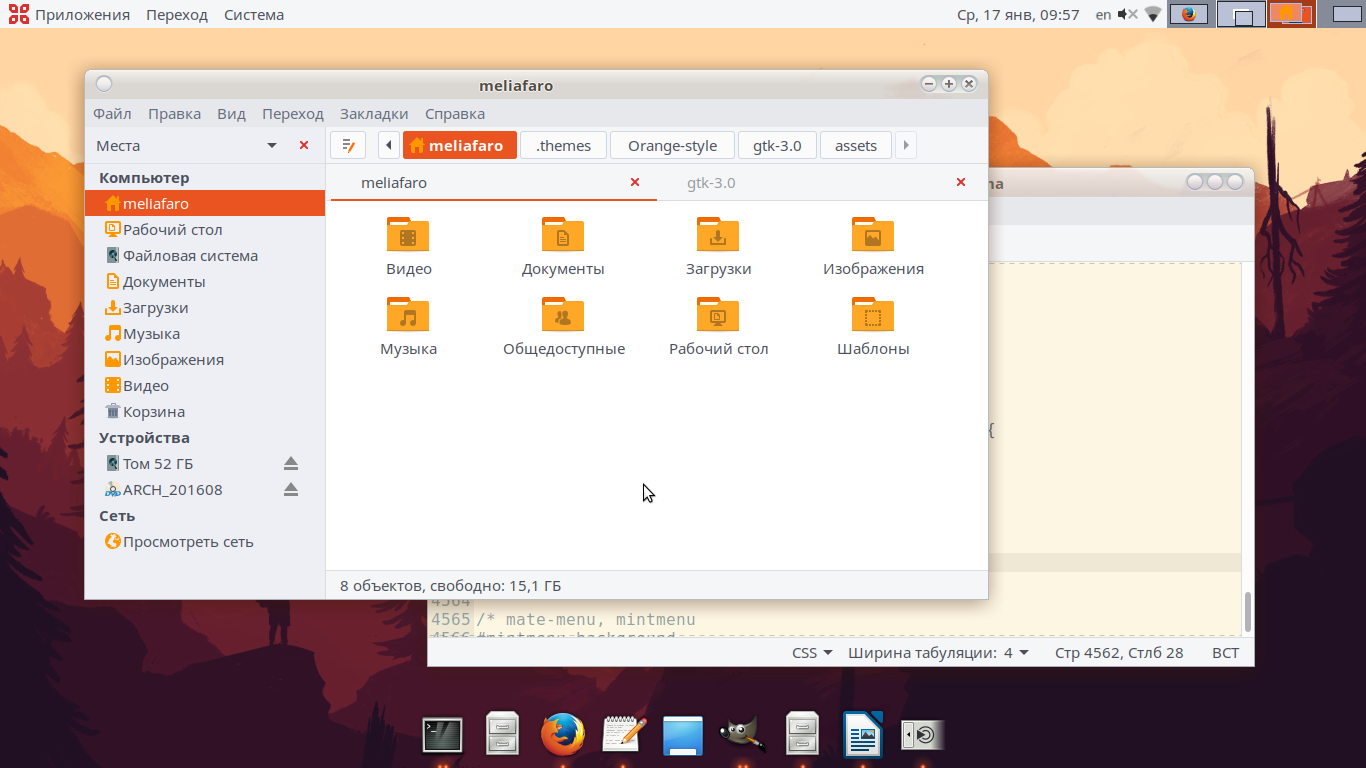Select Рабочий стол in sidebar
This screenshot has width=1366, height=768.
(x=205, y=230)
